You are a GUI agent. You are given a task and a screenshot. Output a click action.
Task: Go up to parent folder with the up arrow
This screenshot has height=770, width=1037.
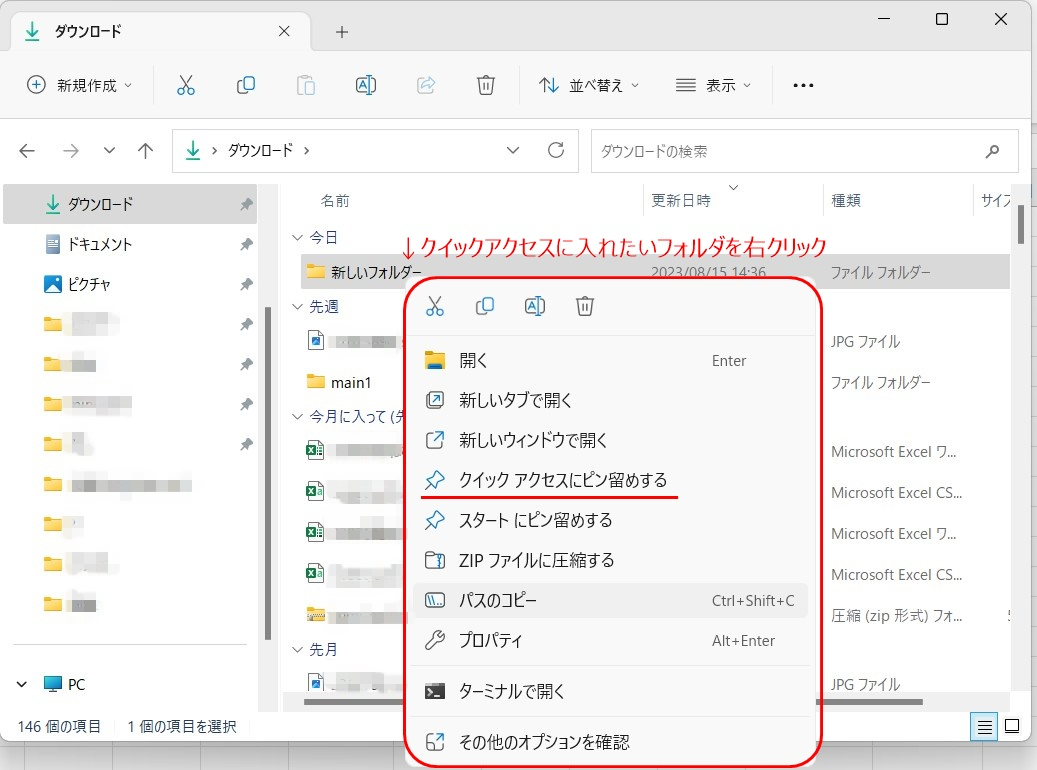145,150
